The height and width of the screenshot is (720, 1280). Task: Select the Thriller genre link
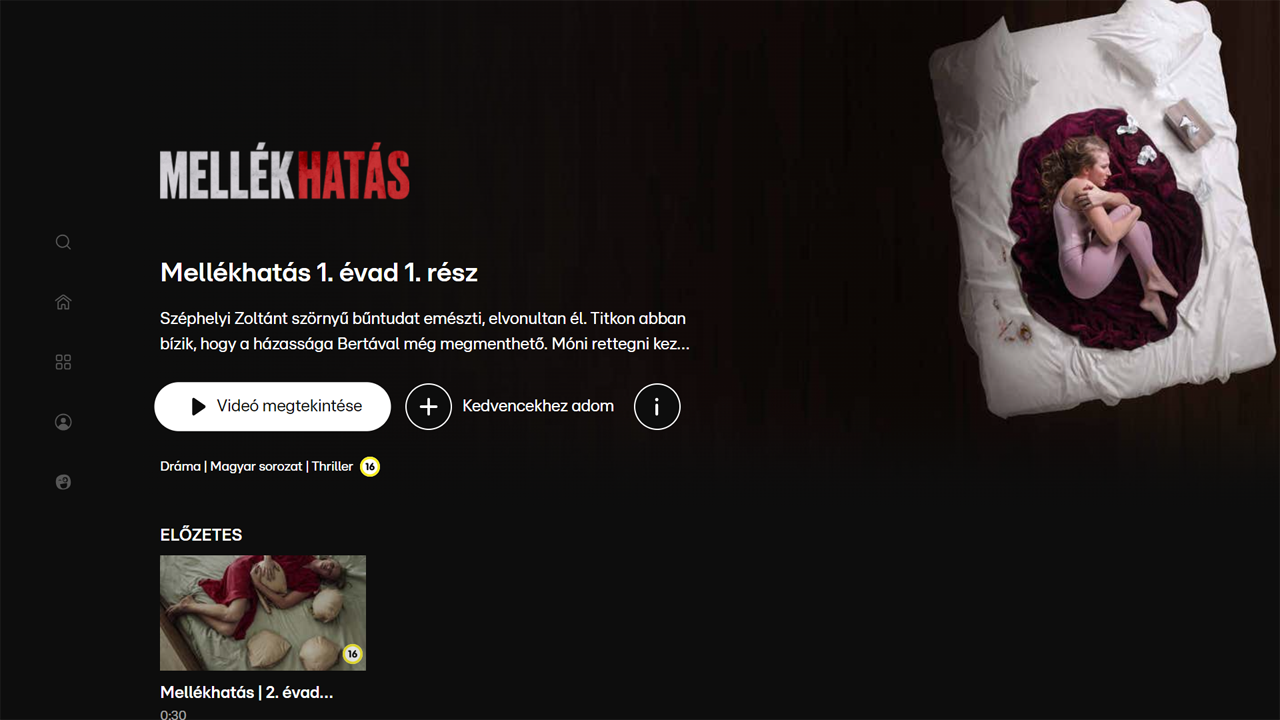click(332, 466)
